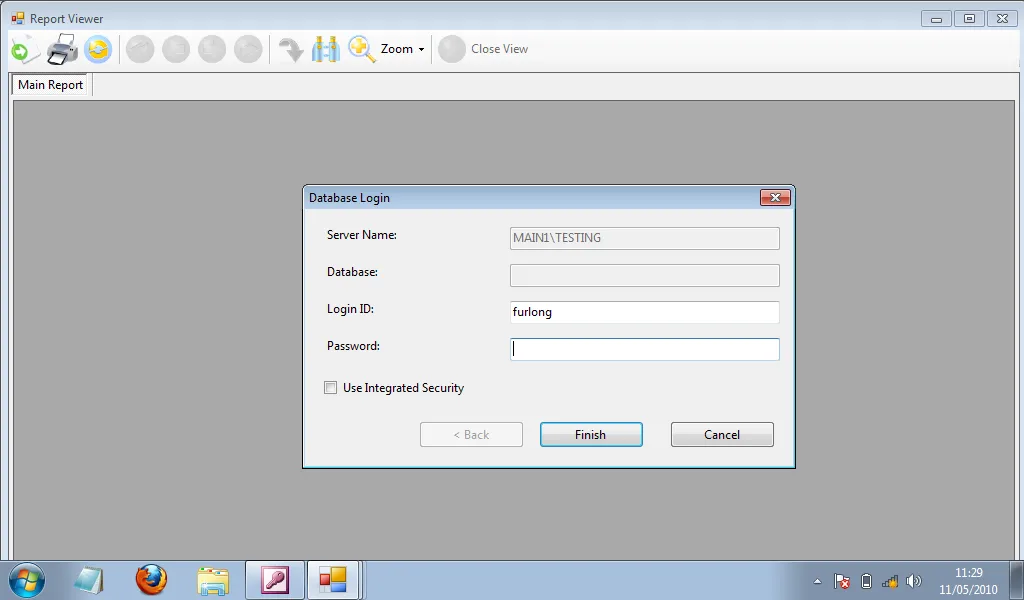Click the Export Report icon in toolbar
The image size is (1024, 600).
25,50
